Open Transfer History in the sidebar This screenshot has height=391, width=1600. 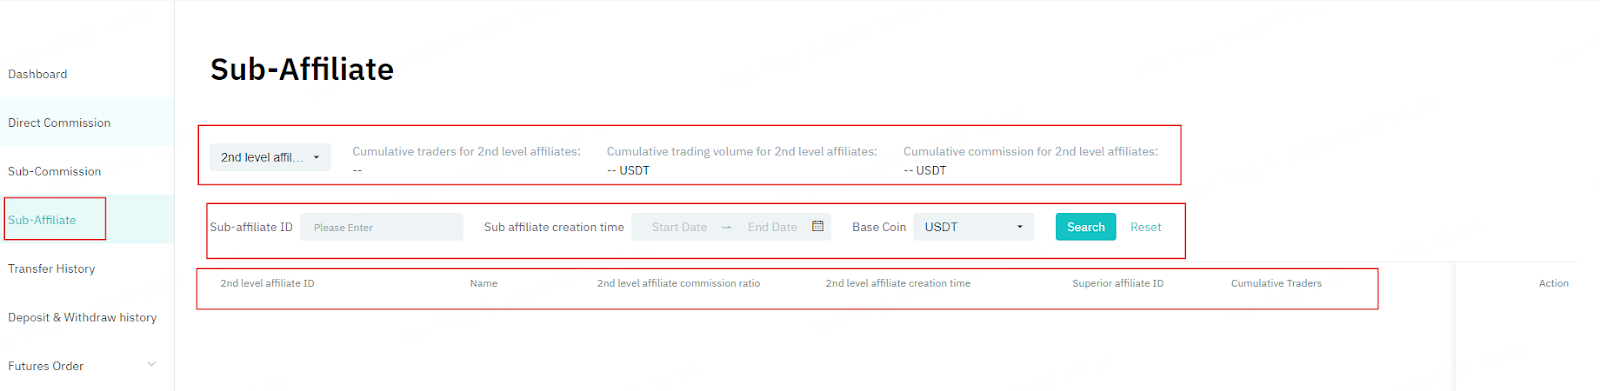(51, 269)
